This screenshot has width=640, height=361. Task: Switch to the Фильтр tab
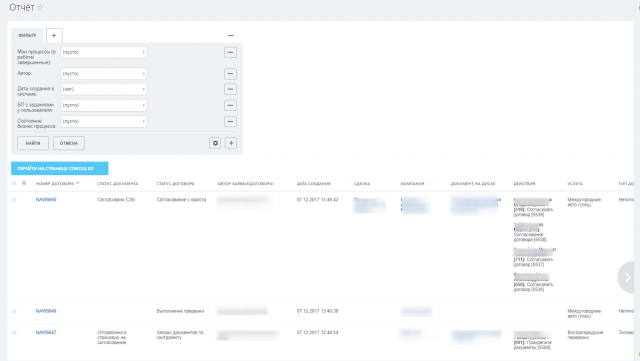pos(27,36)
